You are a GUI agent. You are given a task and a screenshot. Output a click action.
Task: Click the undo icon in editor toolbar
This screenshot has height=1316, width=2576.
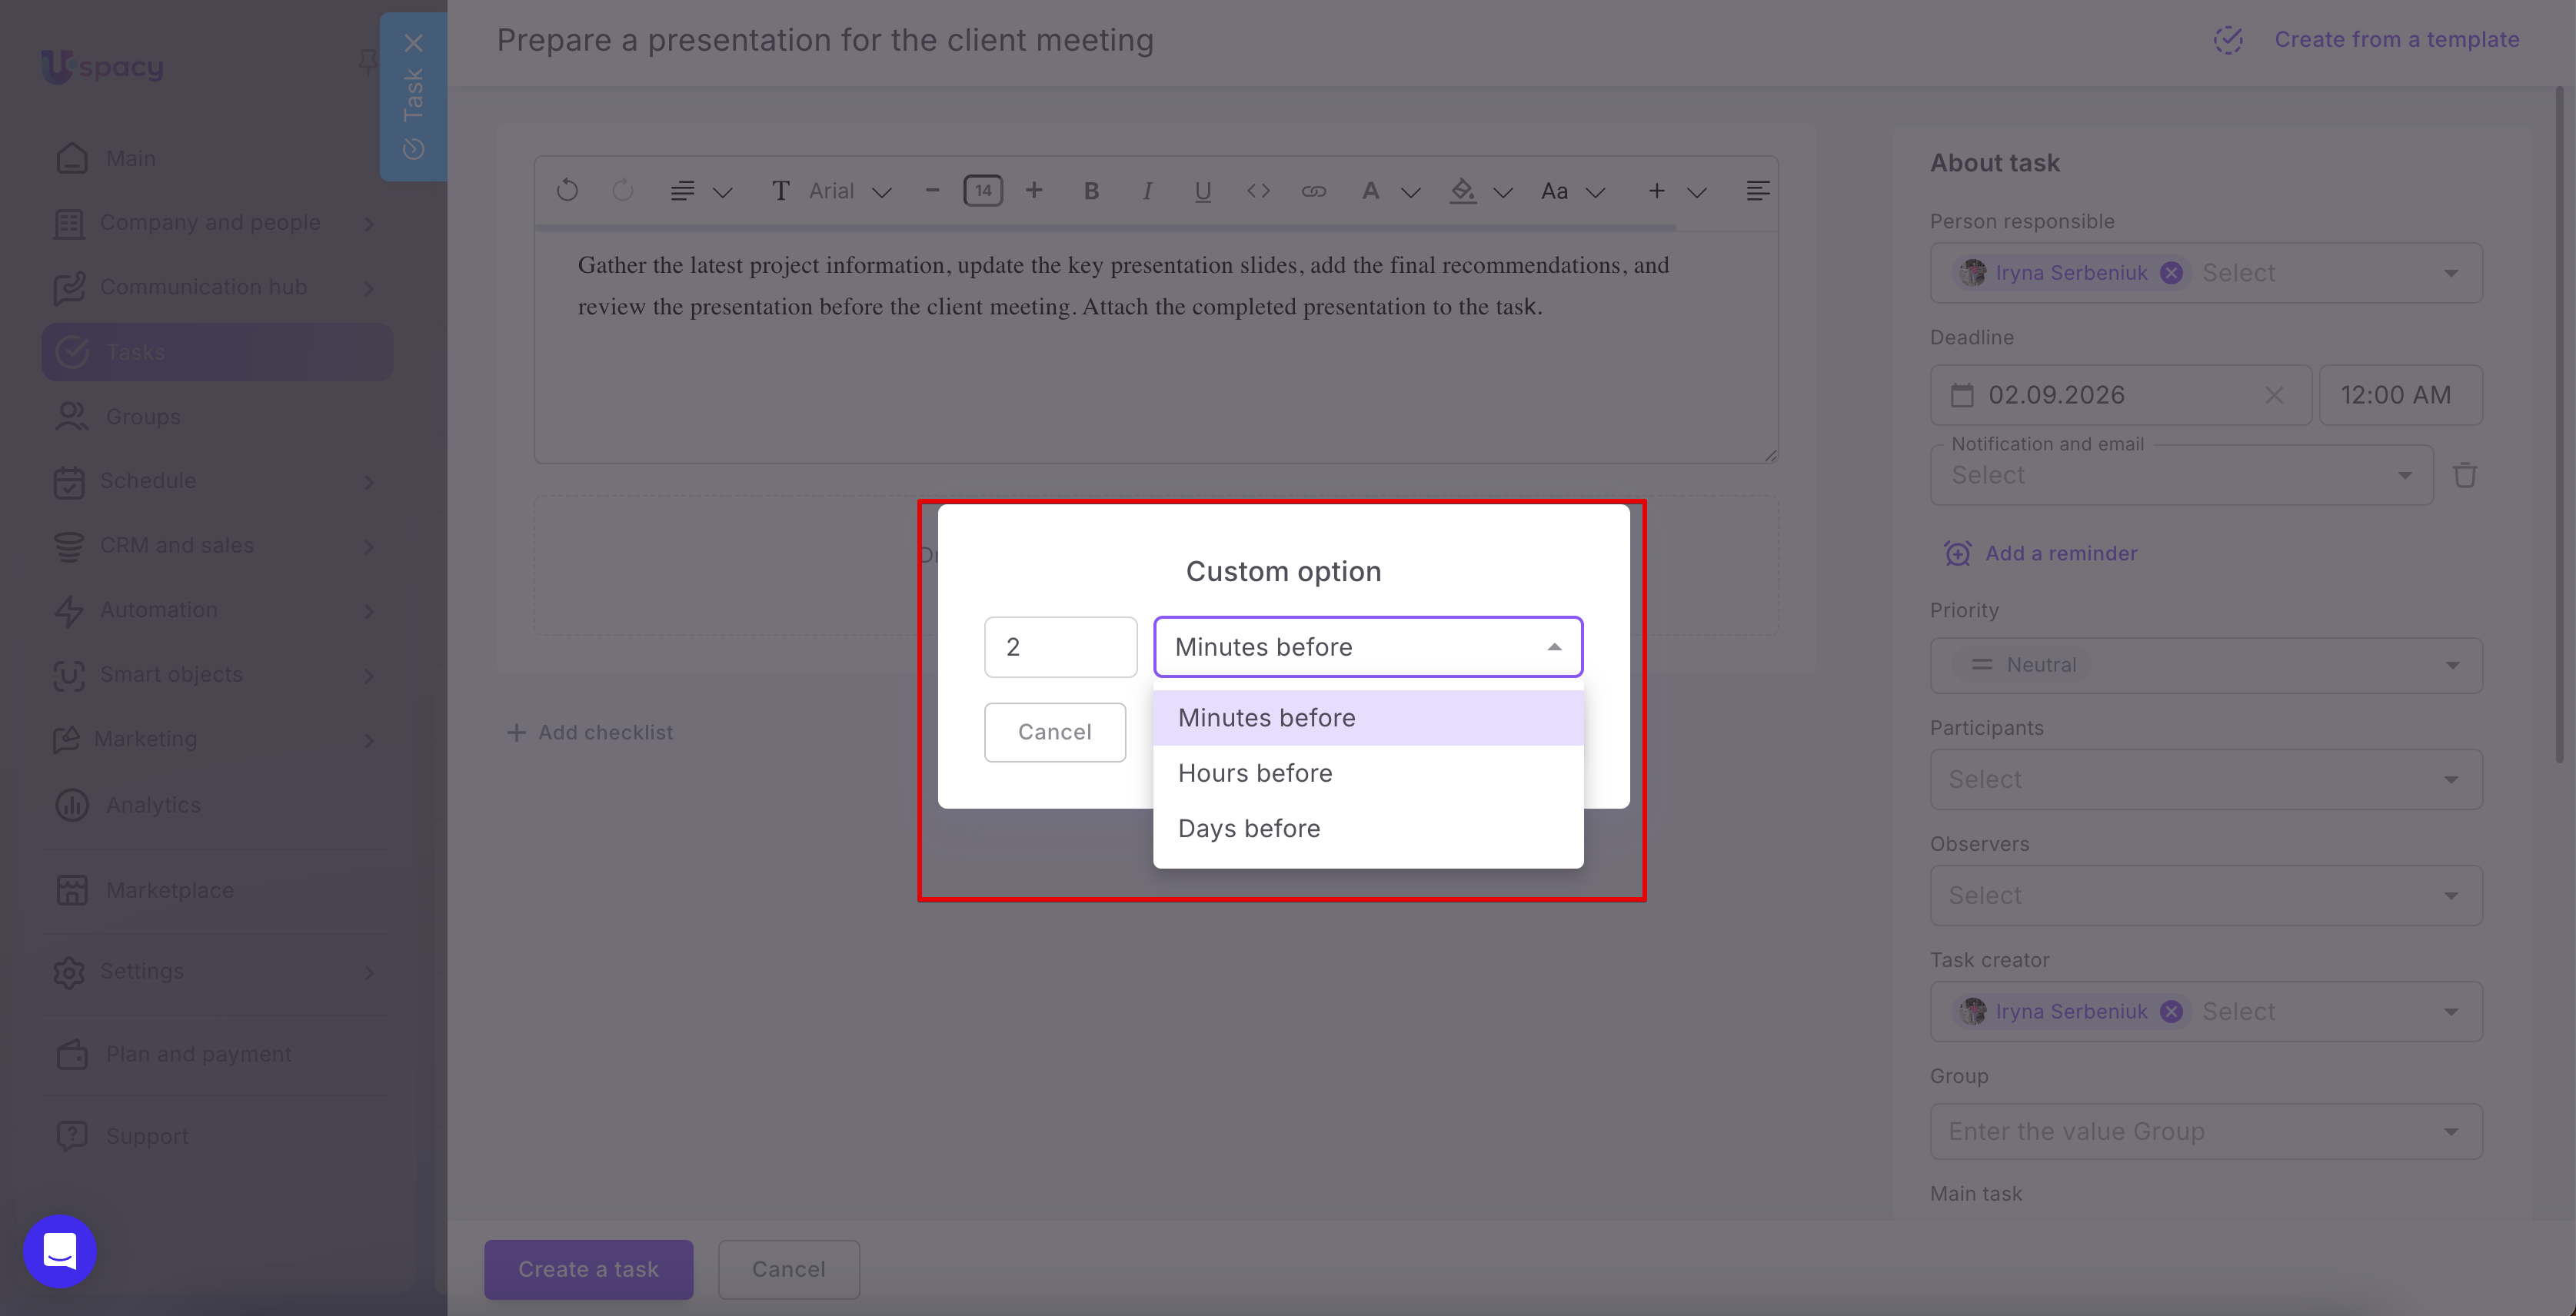(x=567, y=190)
